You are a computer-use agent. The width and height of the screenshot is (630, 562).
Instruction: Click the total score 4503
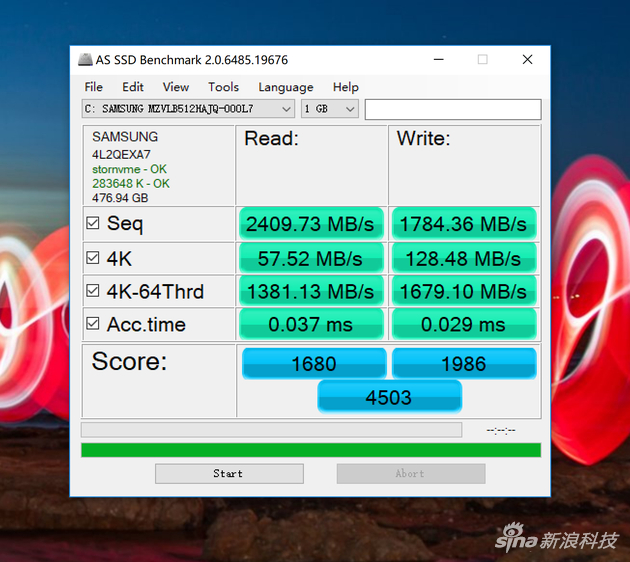(389, 397)
